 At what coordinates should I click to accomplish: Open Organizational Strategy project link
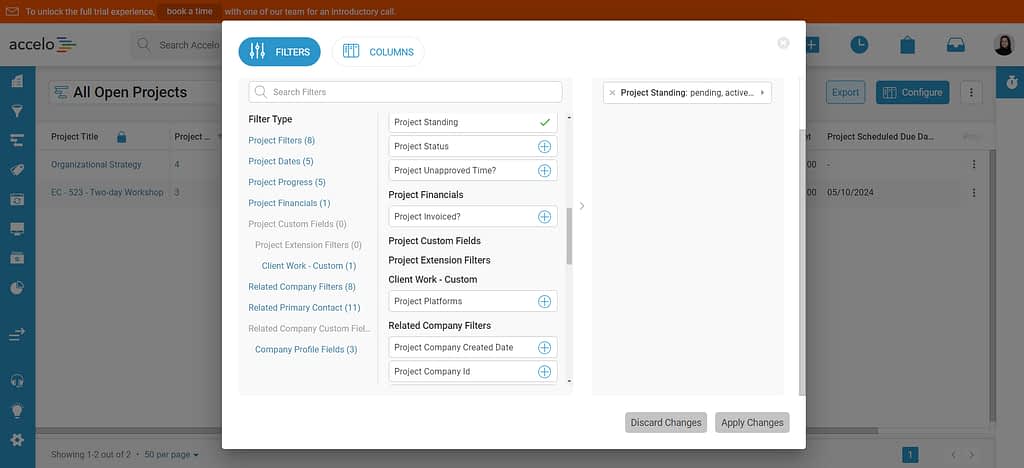(96, 164)
